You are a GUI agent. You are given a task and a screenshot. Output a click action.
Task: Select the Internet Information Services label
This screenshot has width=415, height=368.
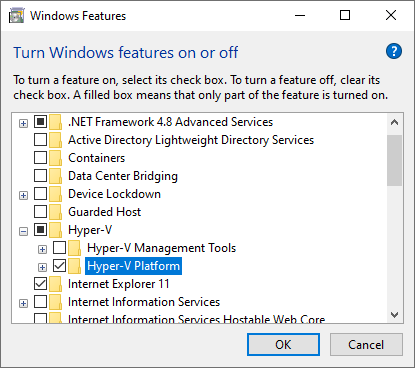pos(144,302)
